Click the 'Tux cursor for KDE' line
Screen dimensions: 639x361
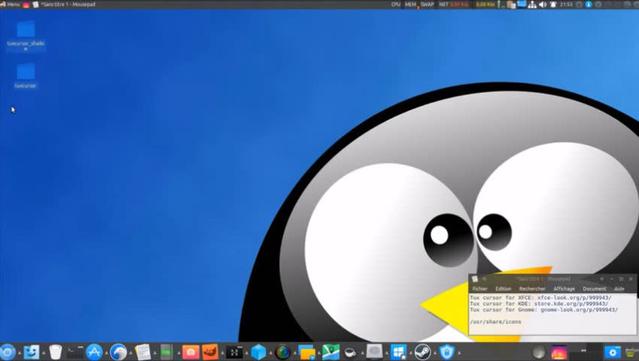(x=539, y=304)
